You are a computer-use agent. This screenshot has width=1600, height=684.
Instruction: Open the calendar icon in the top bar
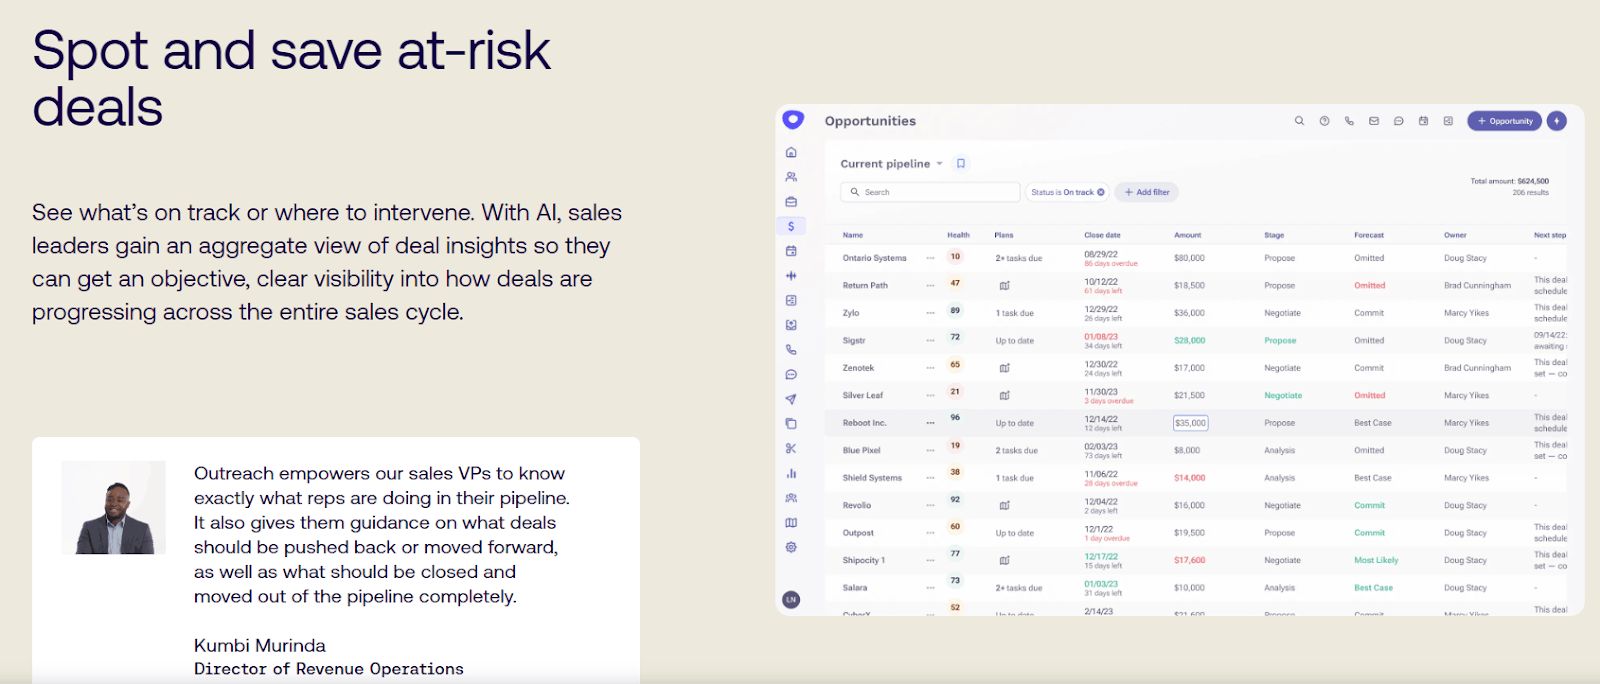1423,121
